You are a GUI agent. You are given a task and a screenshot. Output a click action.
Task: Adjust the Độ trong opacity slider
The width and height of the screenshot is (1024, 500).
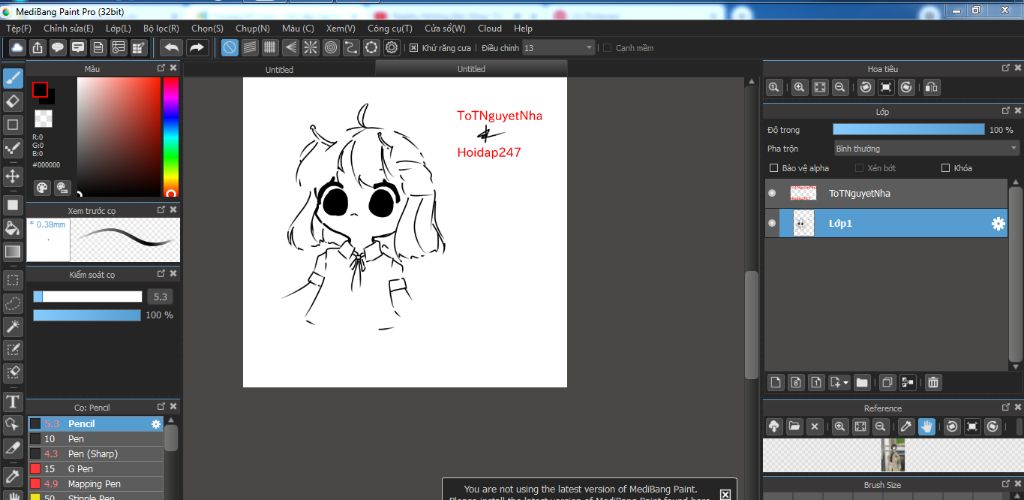point(908,130)
